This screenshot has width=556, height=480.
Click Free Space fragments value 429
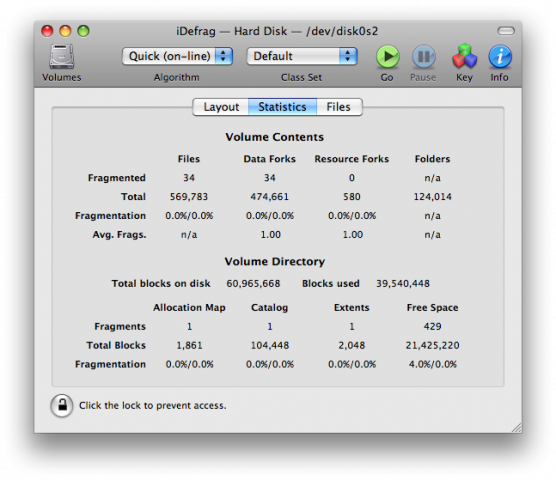tap(433, 326)
